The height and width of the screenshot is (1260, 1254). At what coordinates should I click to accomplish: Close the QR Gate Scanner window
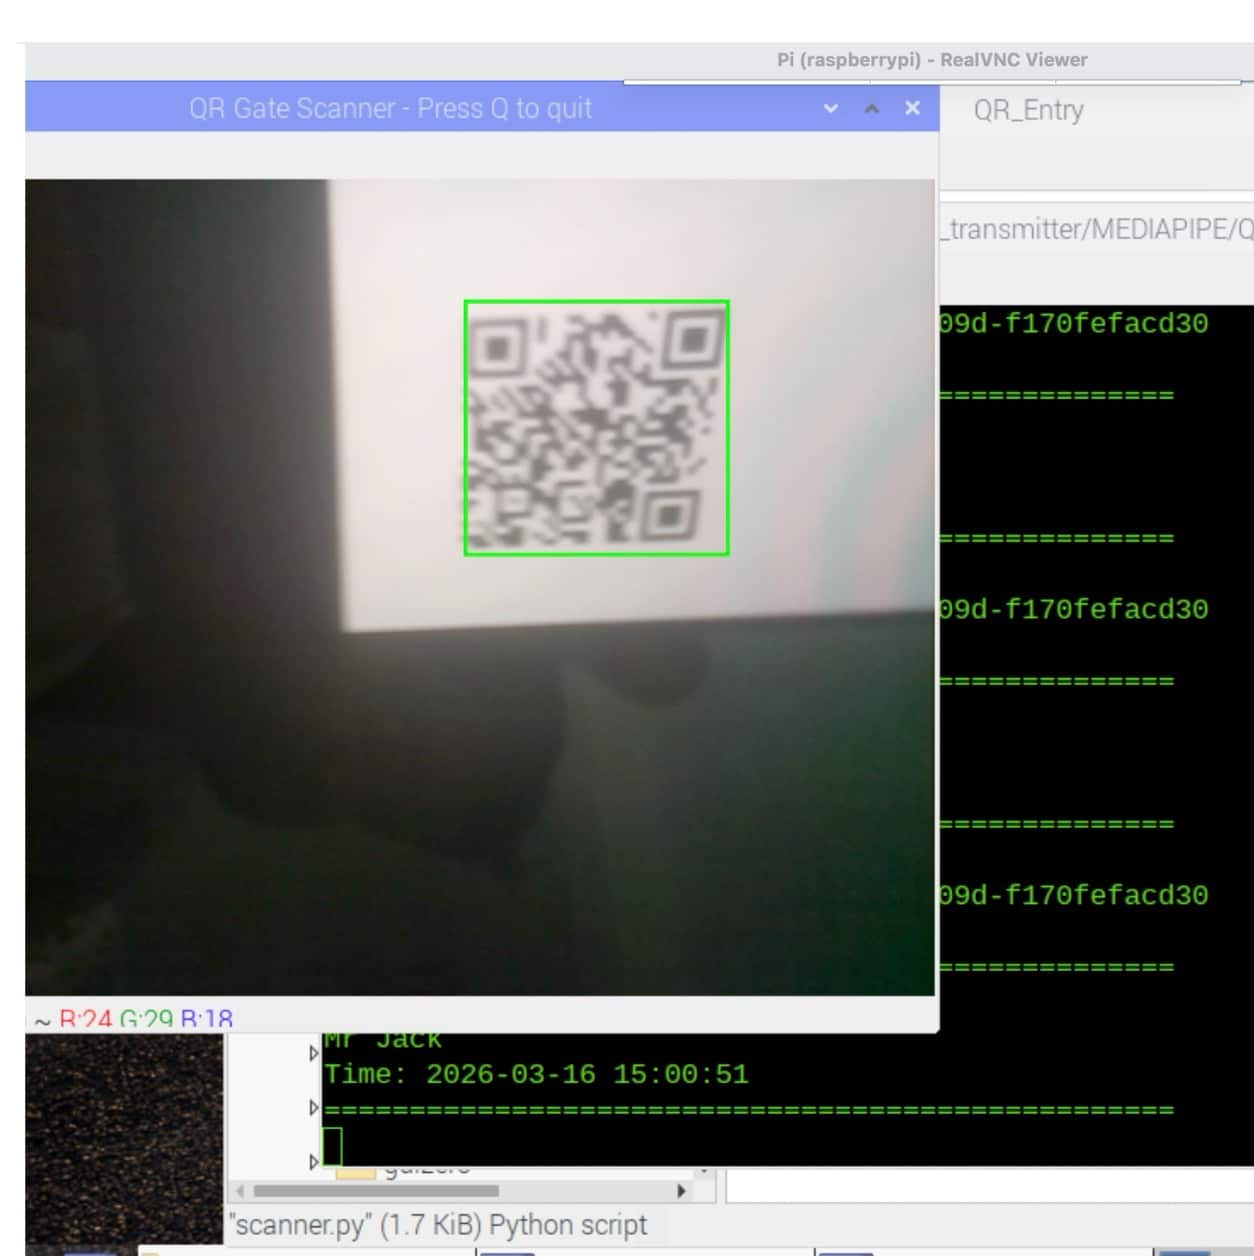click(x=912, y=108)
